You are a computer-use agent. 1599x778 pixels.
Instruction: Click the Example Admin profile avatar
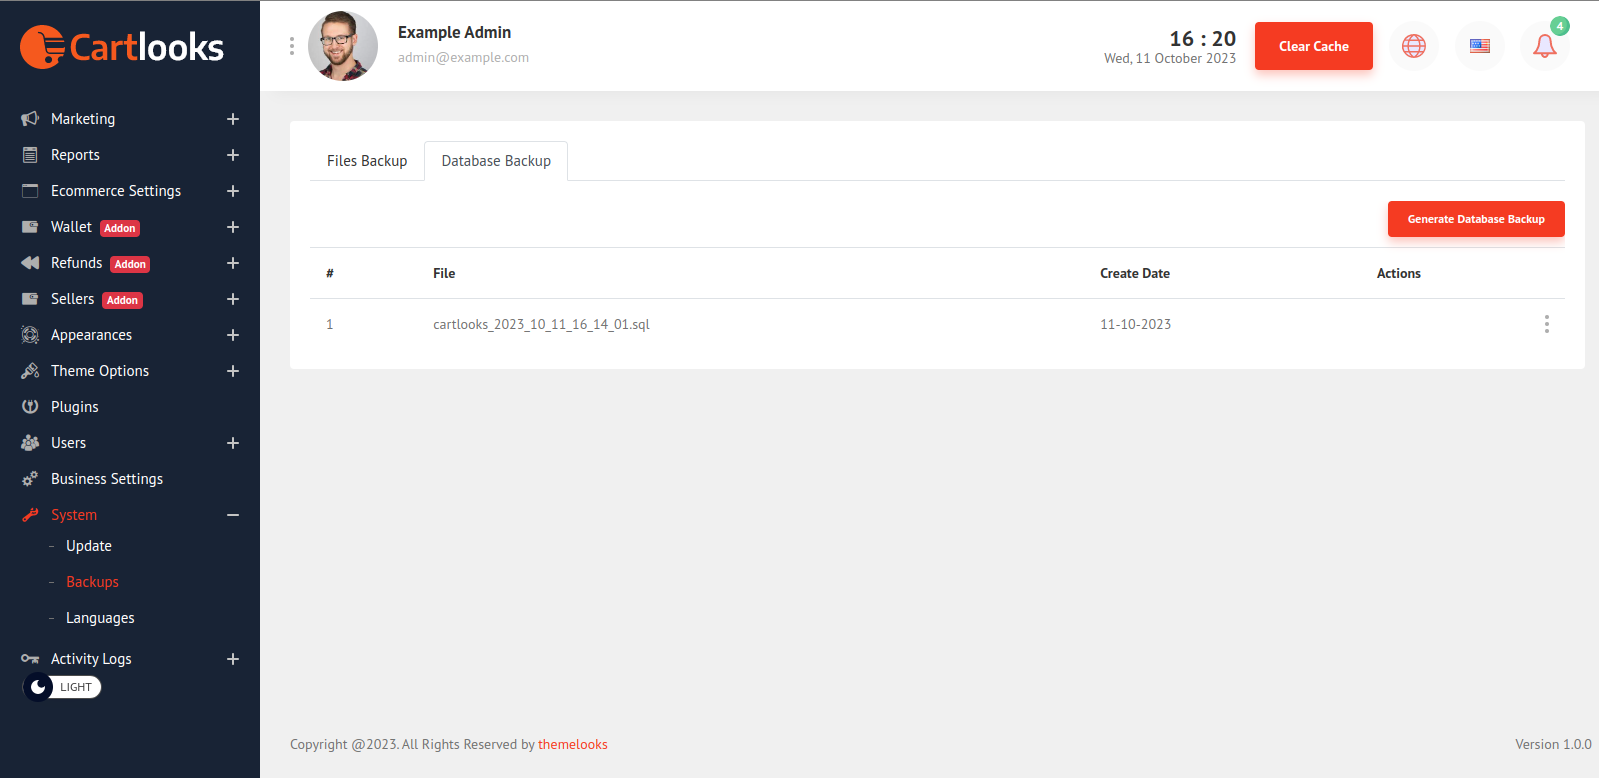[x=343, y=46]
